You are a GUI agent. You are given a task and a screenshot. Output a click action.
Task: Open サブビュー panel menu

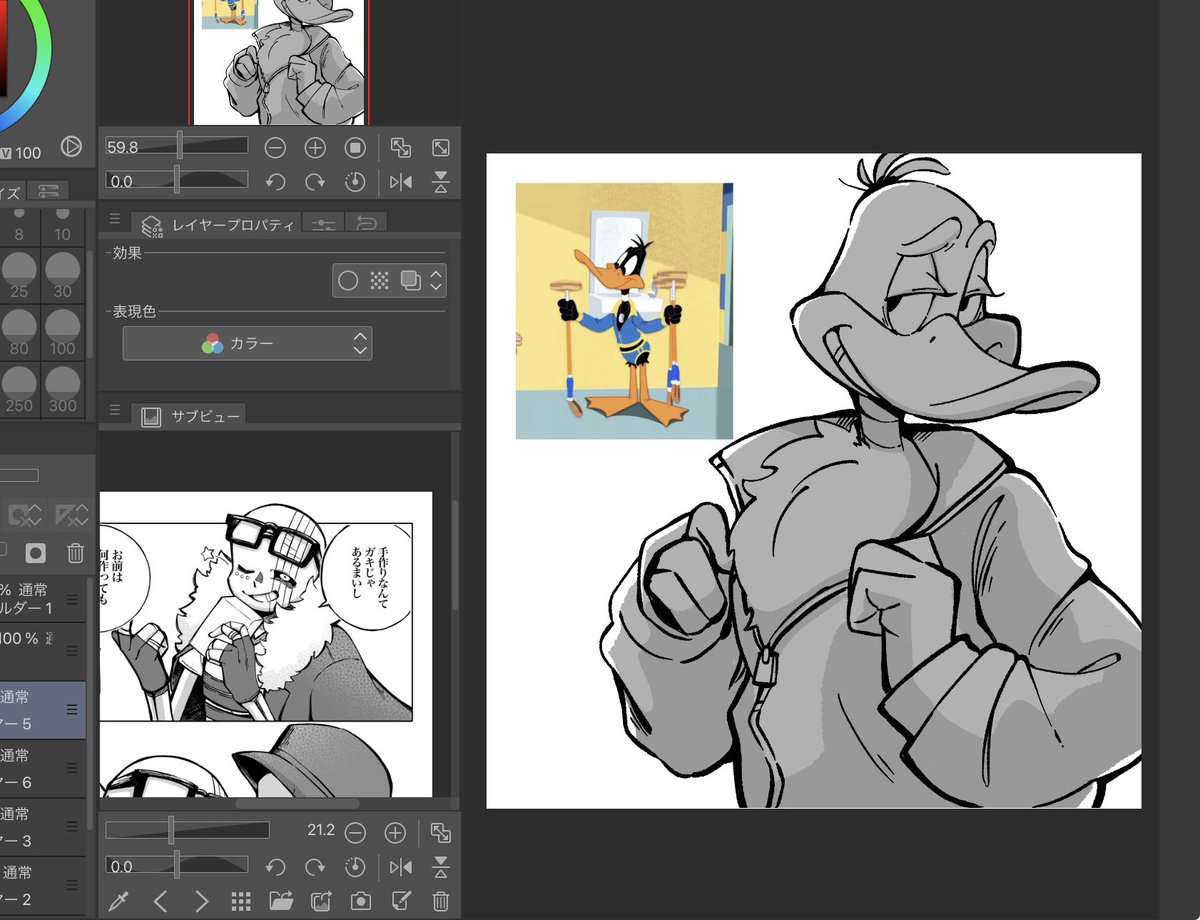pyautogui.click(x=114, y=410)
